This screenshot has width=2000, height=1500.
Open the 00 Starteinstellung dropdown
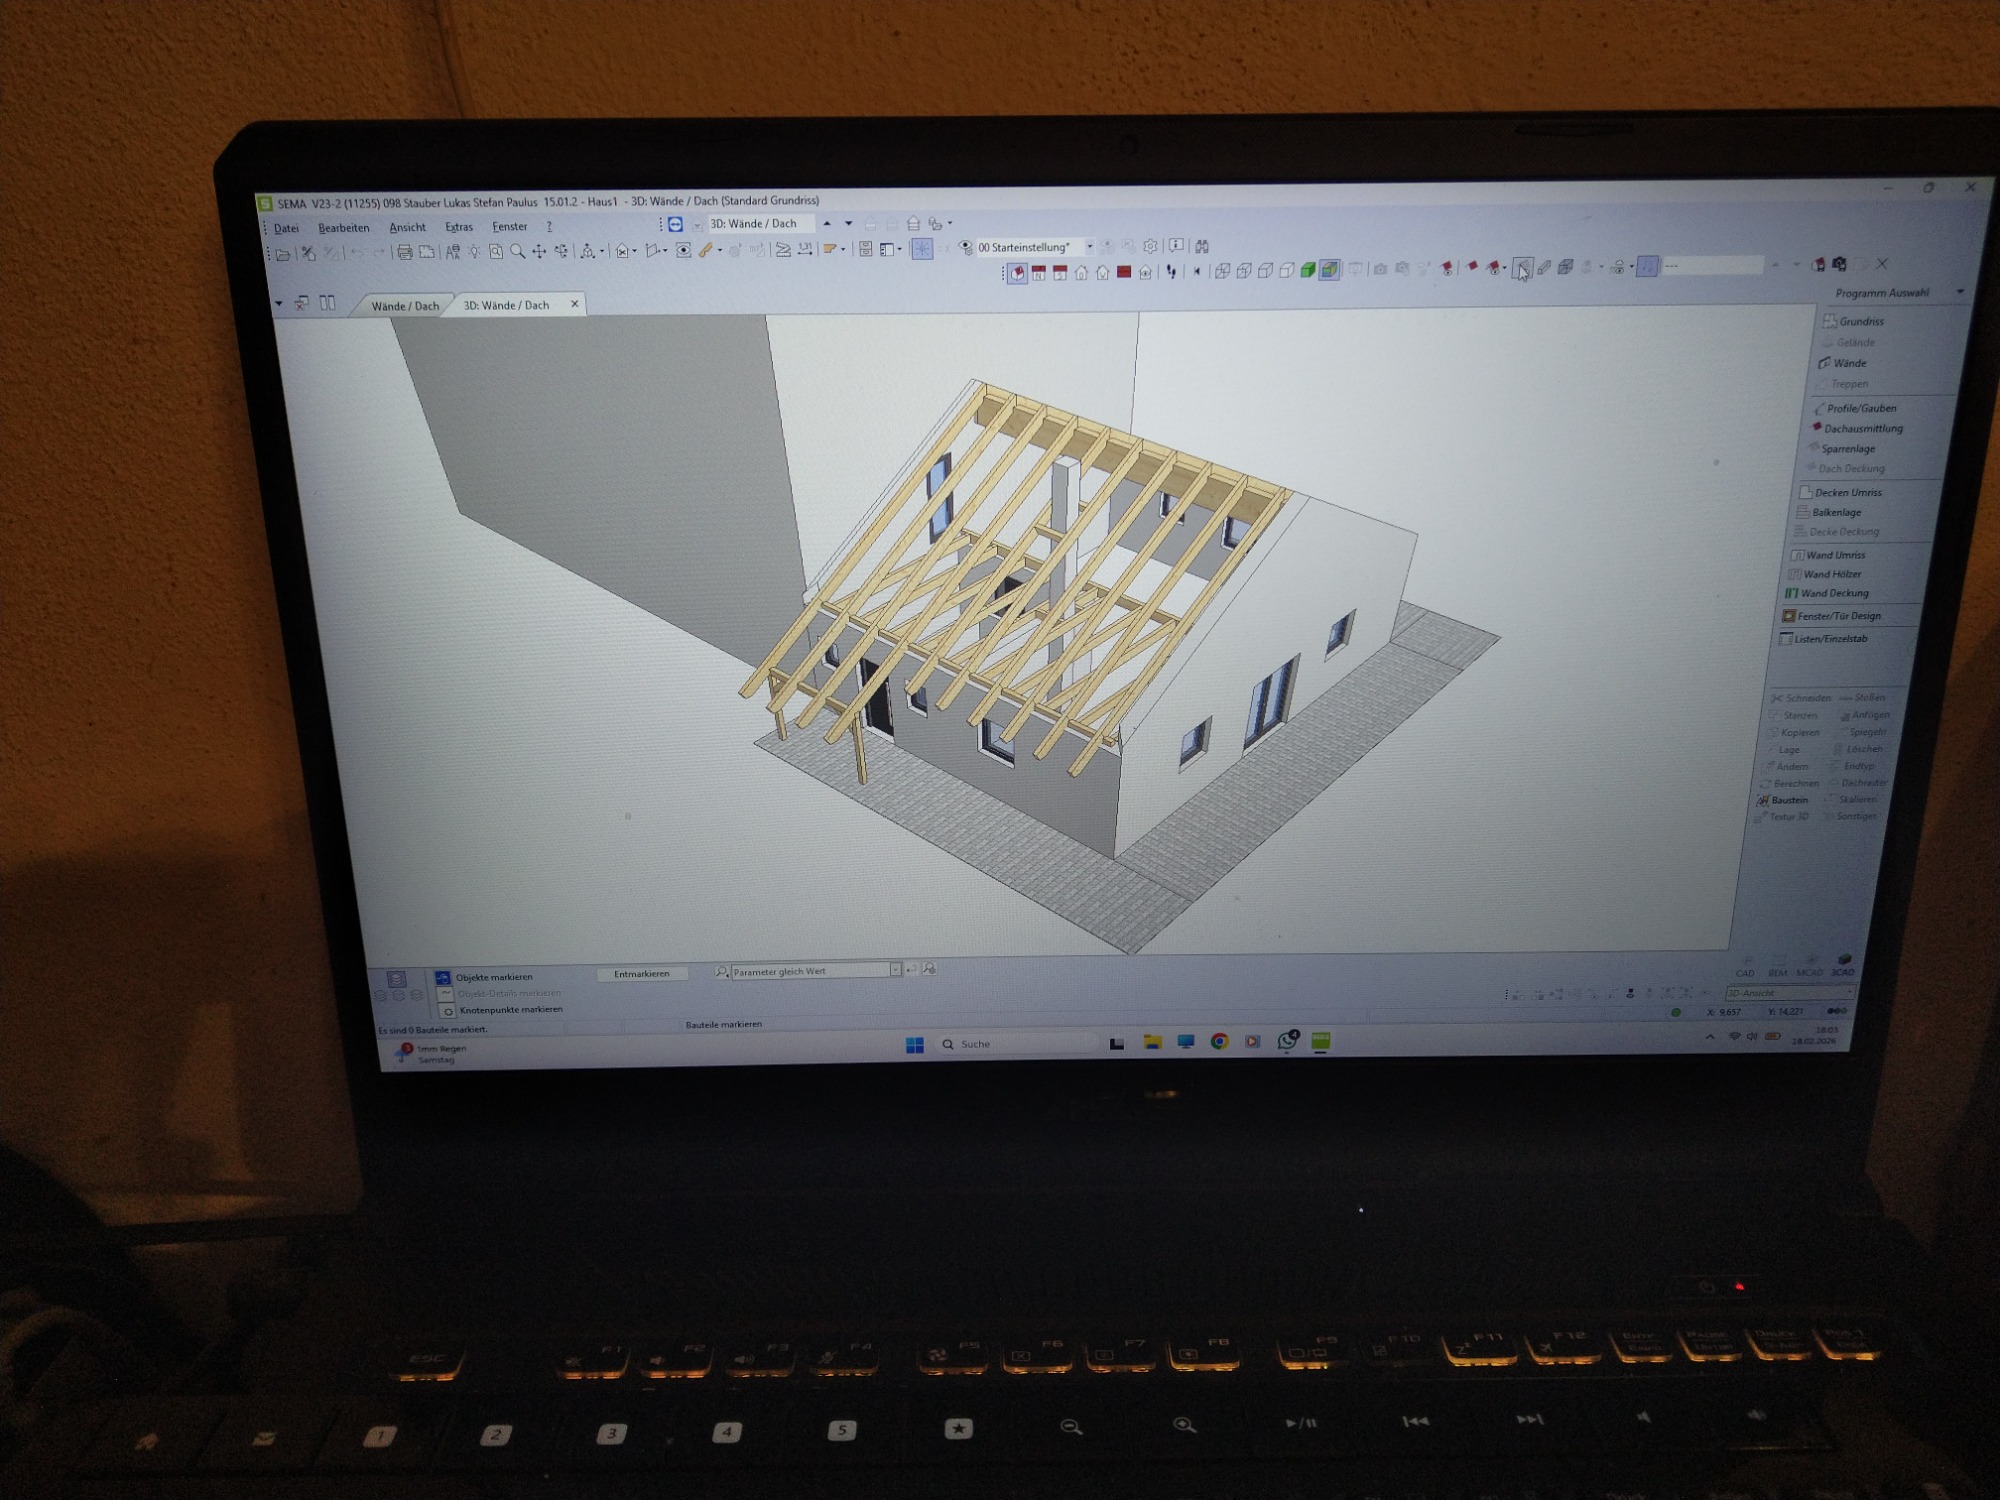[x=1090, y=247]
